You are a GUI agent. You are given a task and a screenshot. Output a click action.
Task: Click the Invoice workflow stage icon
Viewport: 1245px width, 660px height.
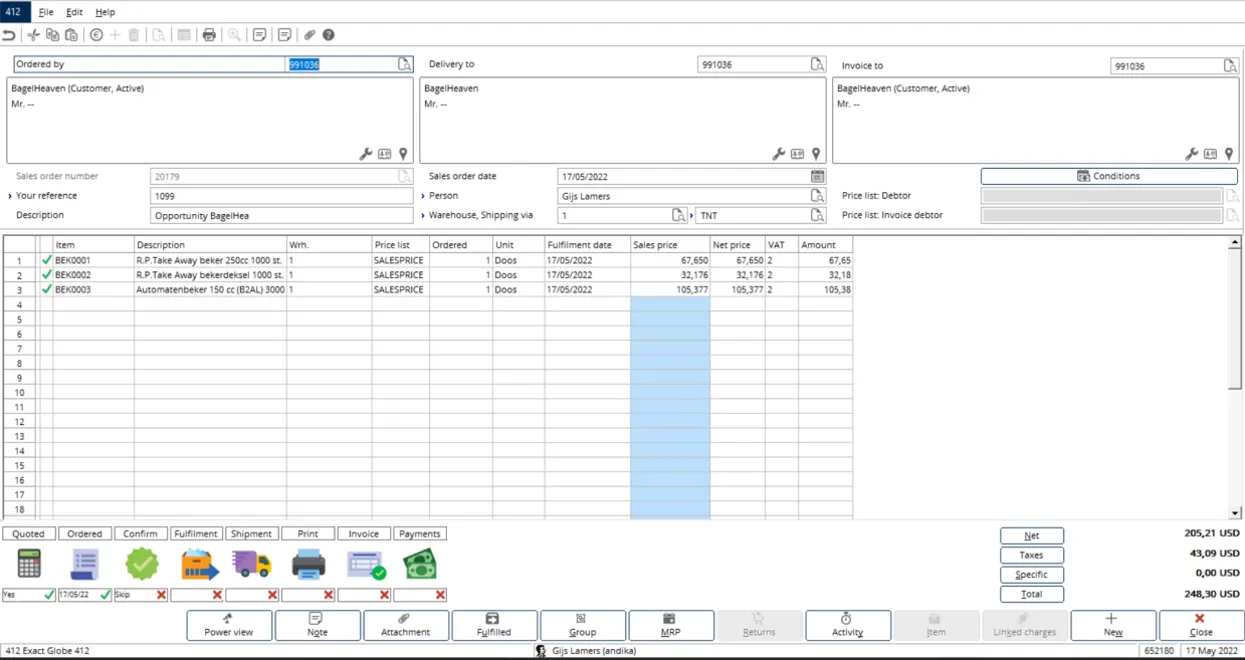point(365,565)
